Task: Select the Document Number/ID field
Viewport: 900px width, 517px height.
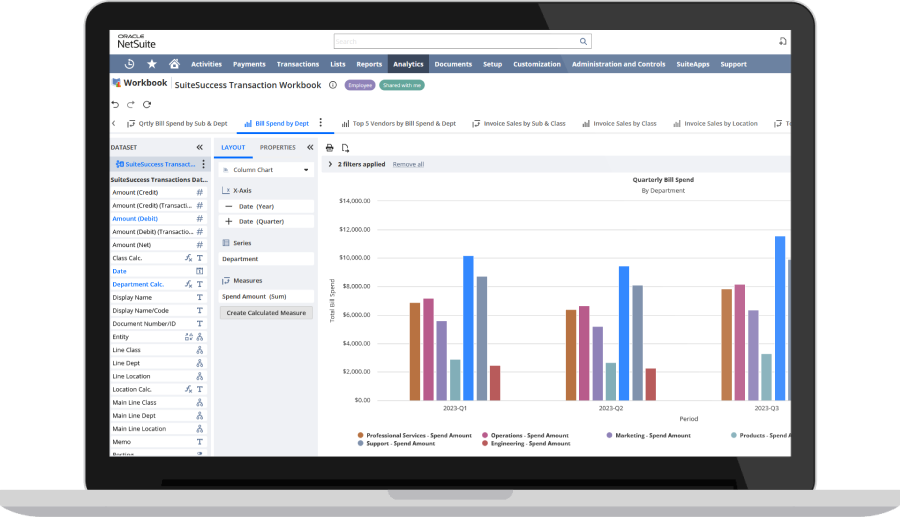Action: (158, 324)
